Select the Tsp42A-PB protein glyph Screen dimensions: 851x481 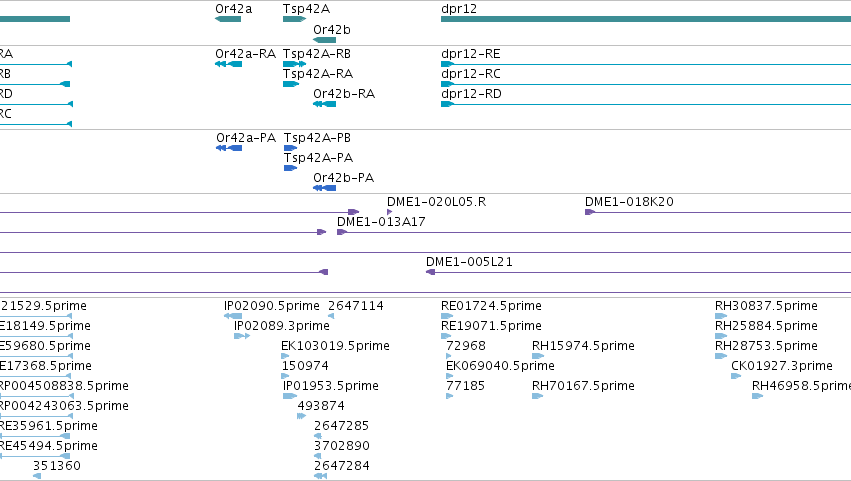[290, 148]
